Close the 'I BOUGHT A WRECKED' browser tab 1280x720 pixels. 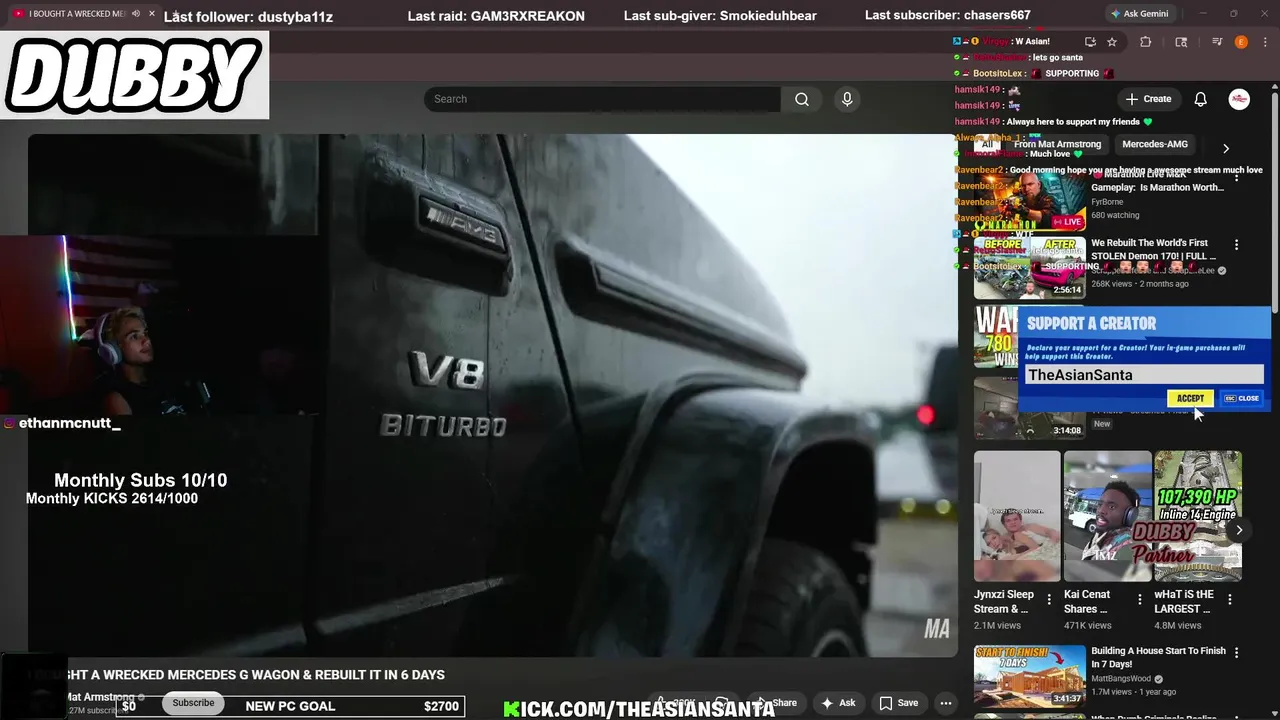coord(151,14)
